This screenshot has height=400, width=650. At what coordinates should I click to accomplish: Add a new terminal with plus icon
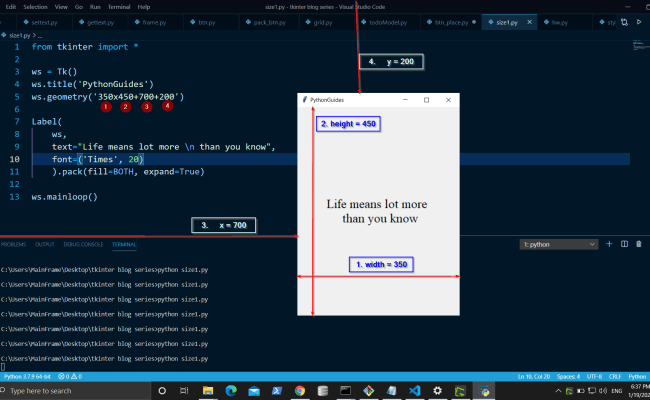click(609, 244)
